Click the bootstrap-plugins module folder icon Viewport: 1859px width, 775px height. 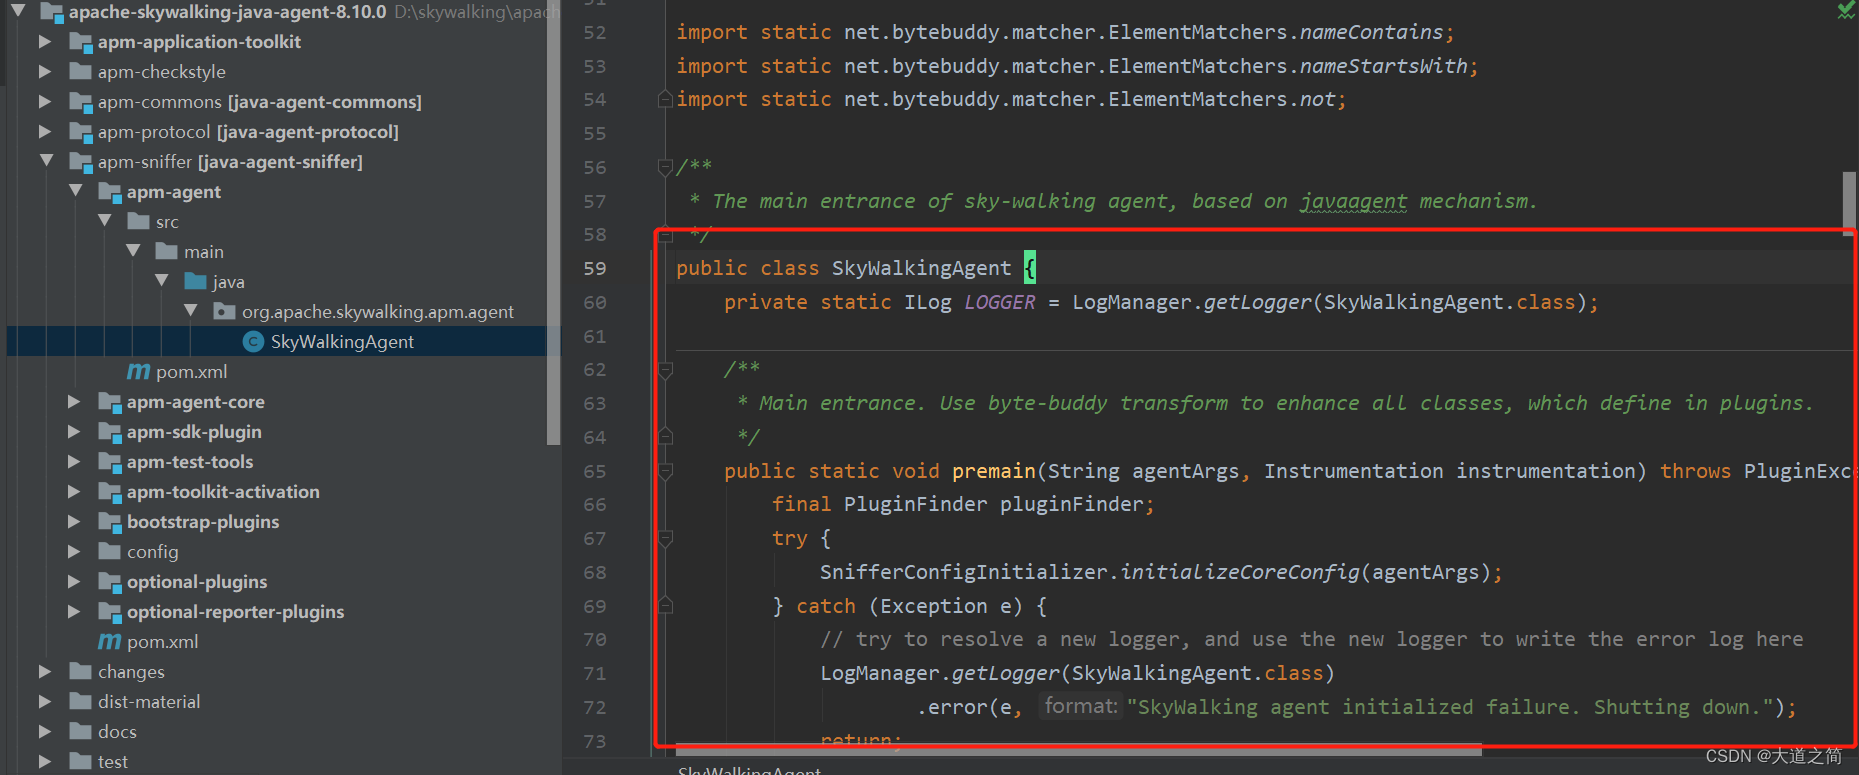(110, 522)
